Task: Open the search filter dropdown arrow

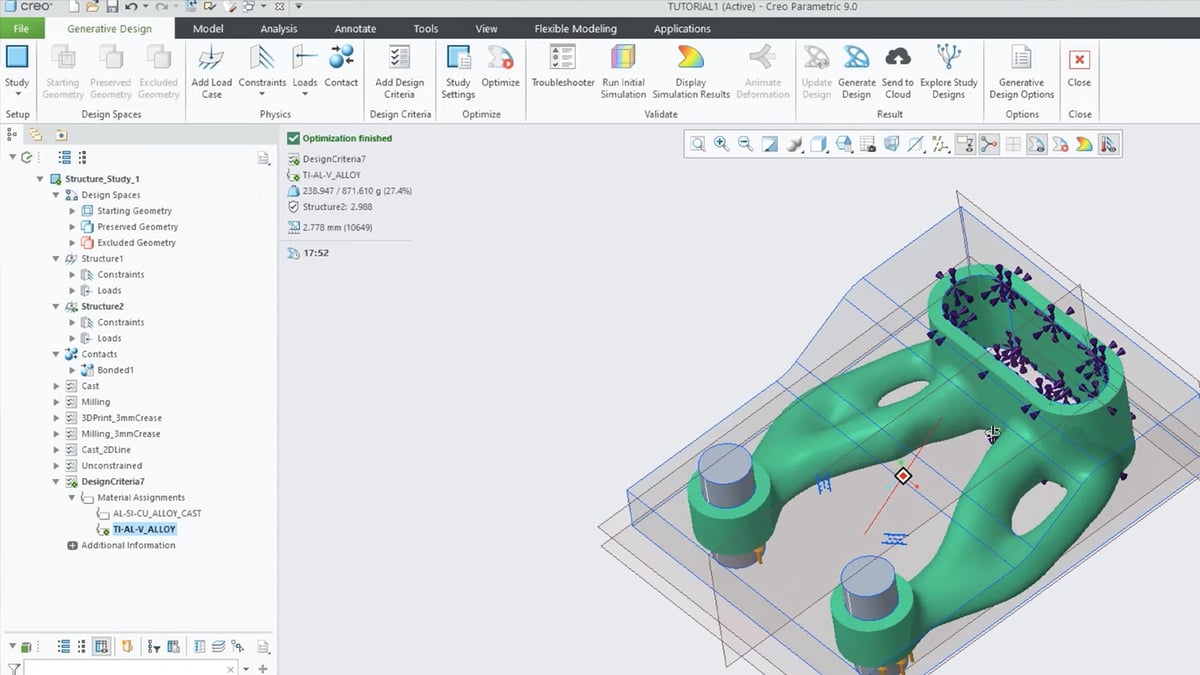Action: click(246, 668)
